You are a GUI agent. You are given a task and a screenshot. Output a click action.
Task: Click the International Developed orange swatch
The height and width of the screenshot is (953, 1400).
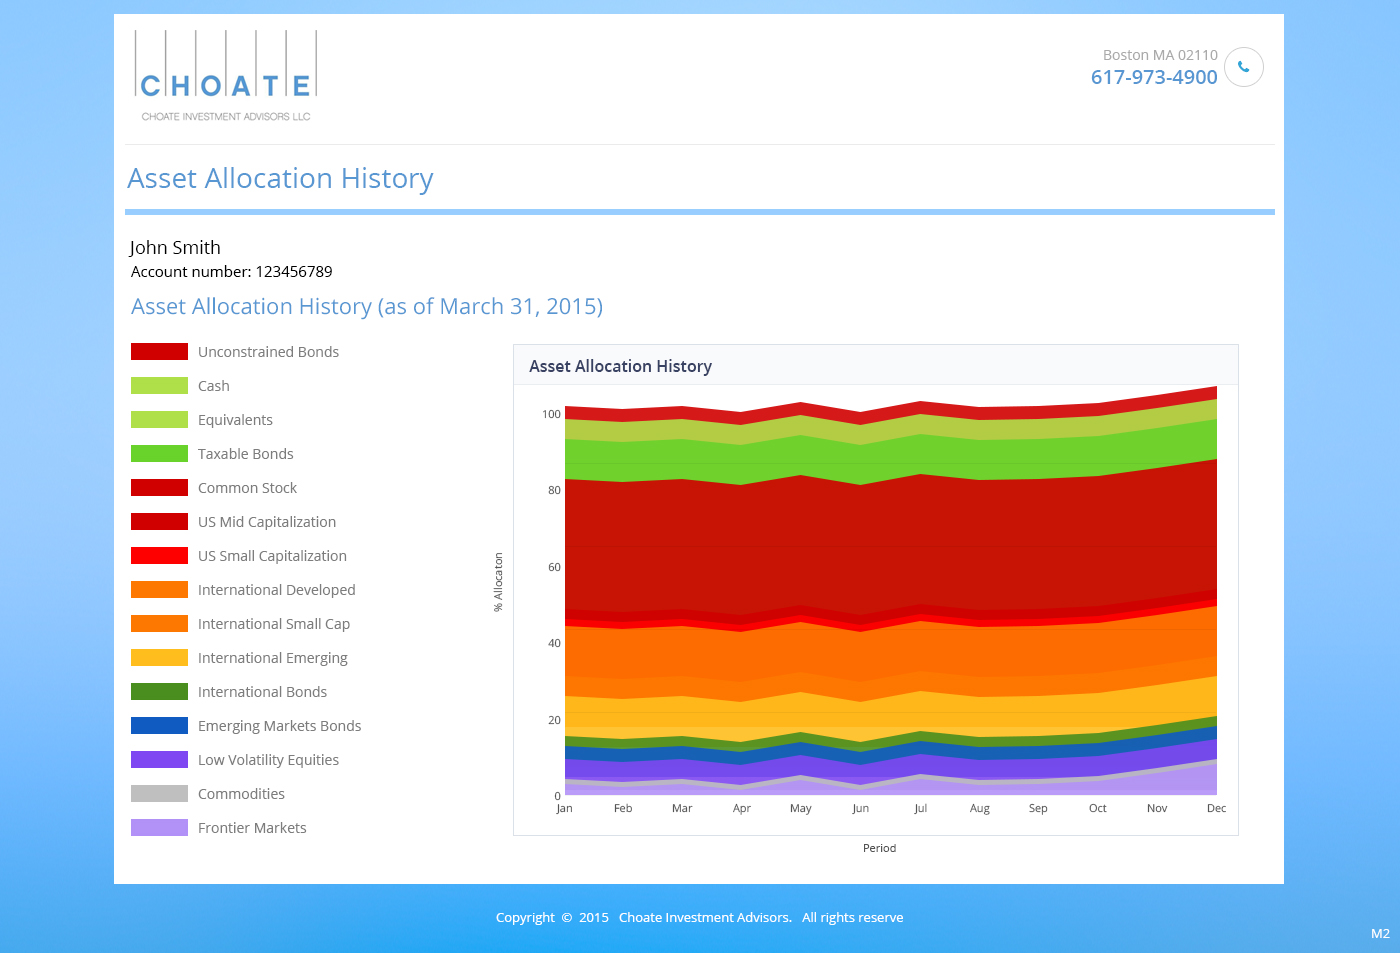coord(159,590)
